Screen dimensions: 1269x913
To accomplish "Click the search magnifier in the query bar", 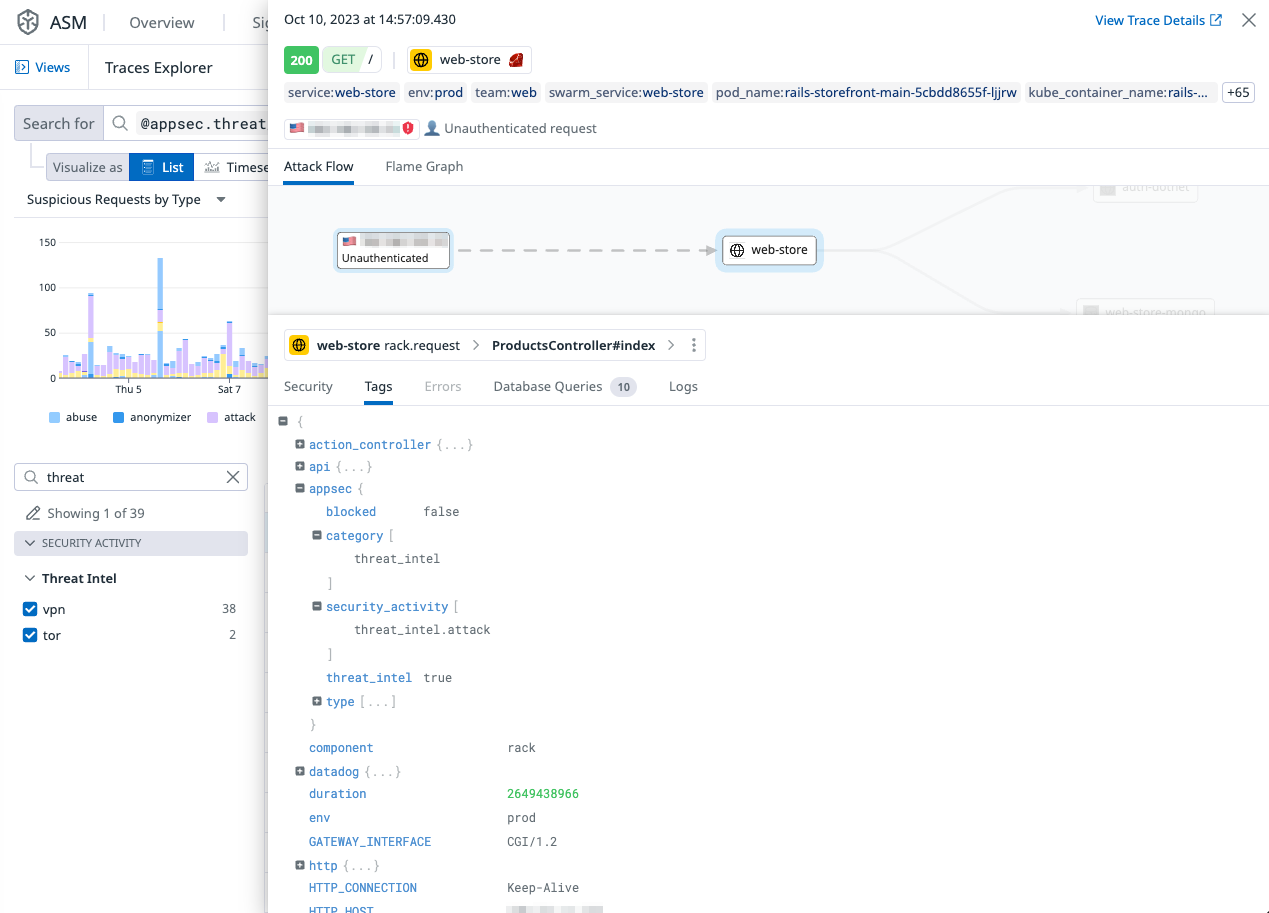I will tap(120, 124).
